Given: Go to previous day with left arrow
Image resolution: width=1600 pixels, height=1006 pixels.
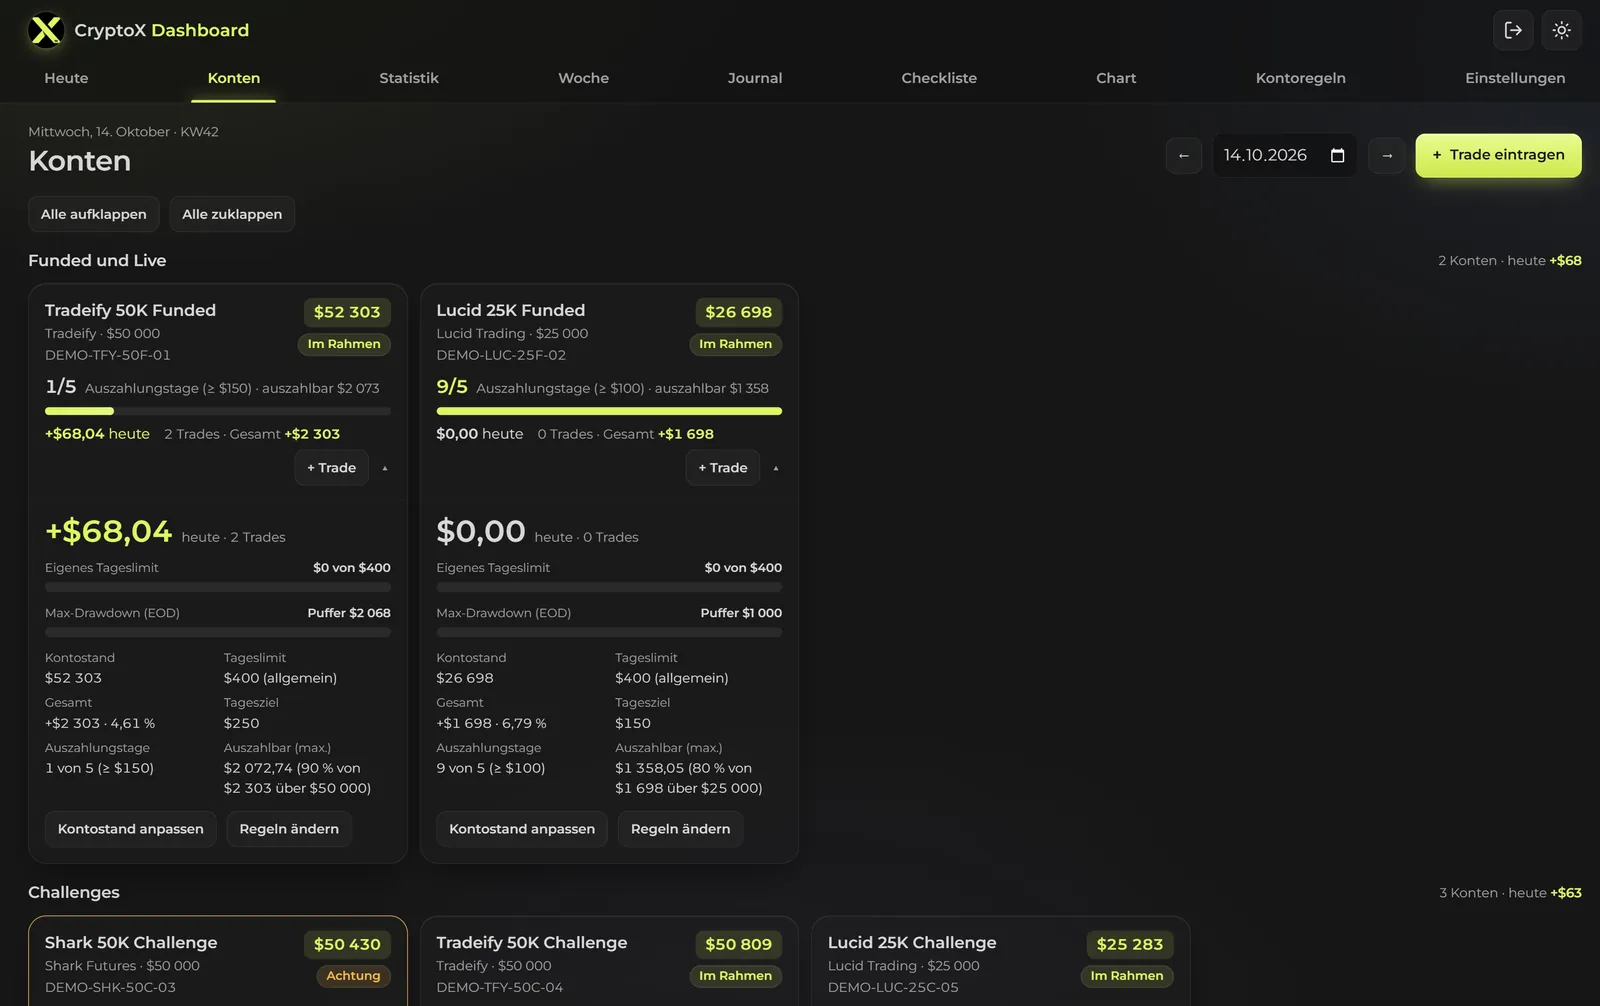Looking at the screenshot, I should click(x=1184, y=155).
